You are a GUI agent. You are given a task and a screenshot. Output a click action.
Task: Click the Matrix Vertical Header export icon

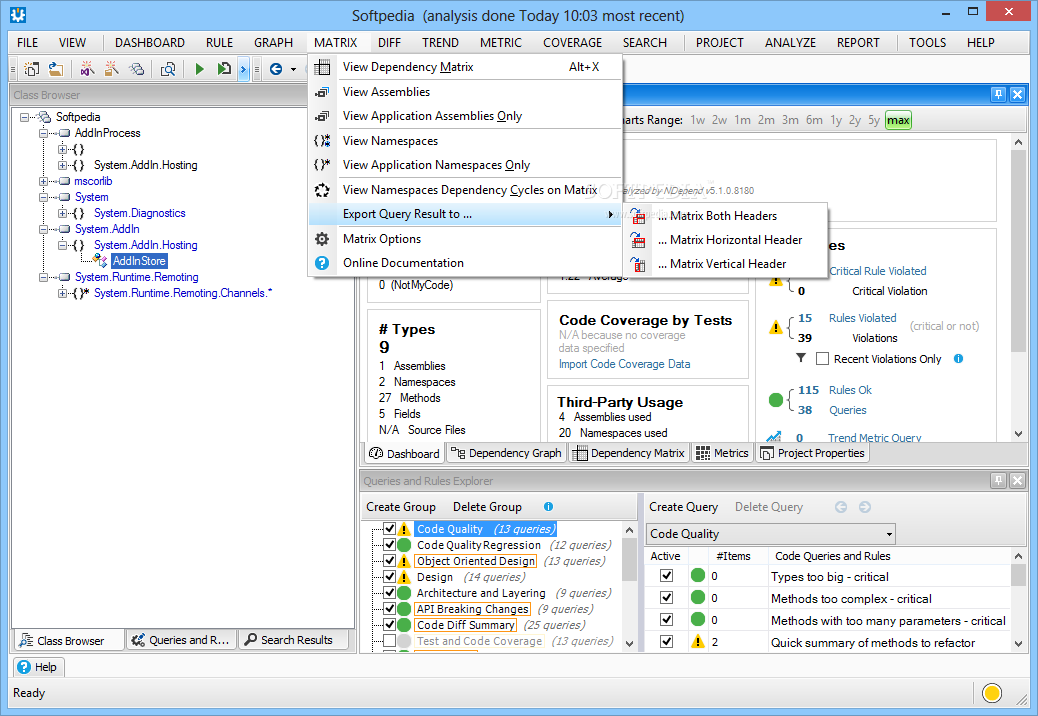(637, 264)
